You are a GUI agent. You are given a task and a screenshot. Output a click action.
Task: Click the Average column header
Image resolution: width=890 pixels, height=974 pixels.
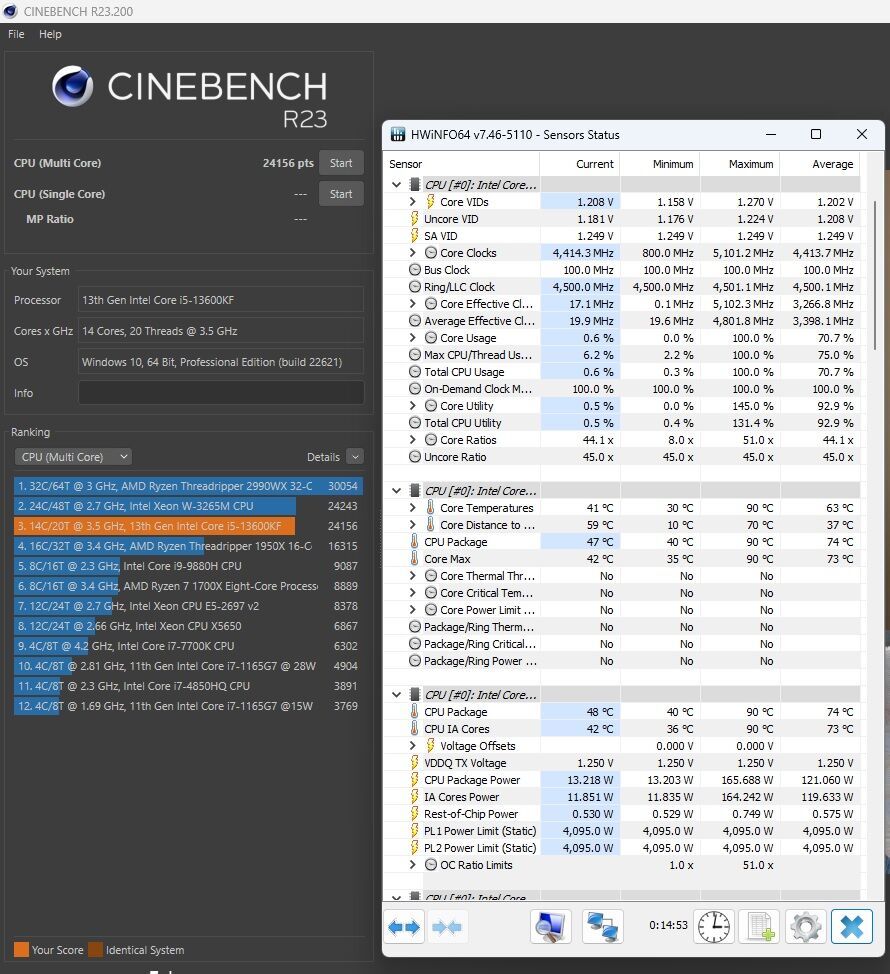tap(820, 164)
